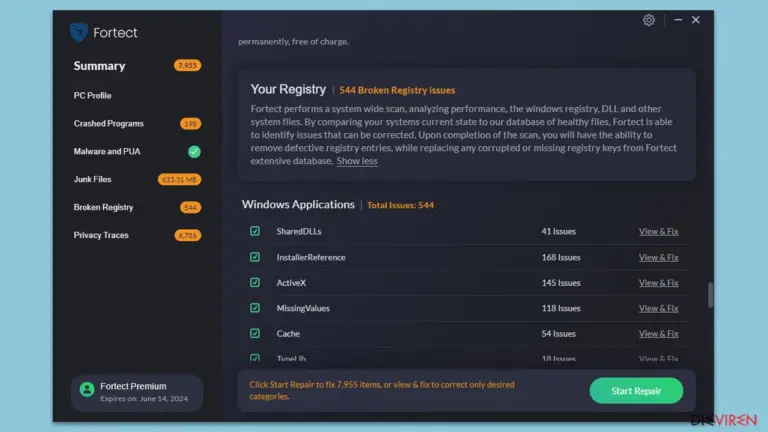This screenshot has height=432, width=768.
Task: Open the Privacy Traces section
Action: tap(101, 235)
